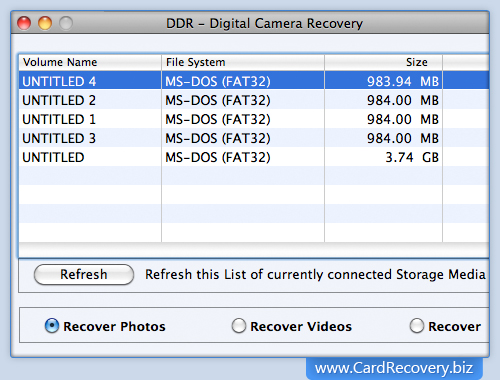Click the greyed-out zoom window button
This screenshot has height=380, width=500.
66,23
